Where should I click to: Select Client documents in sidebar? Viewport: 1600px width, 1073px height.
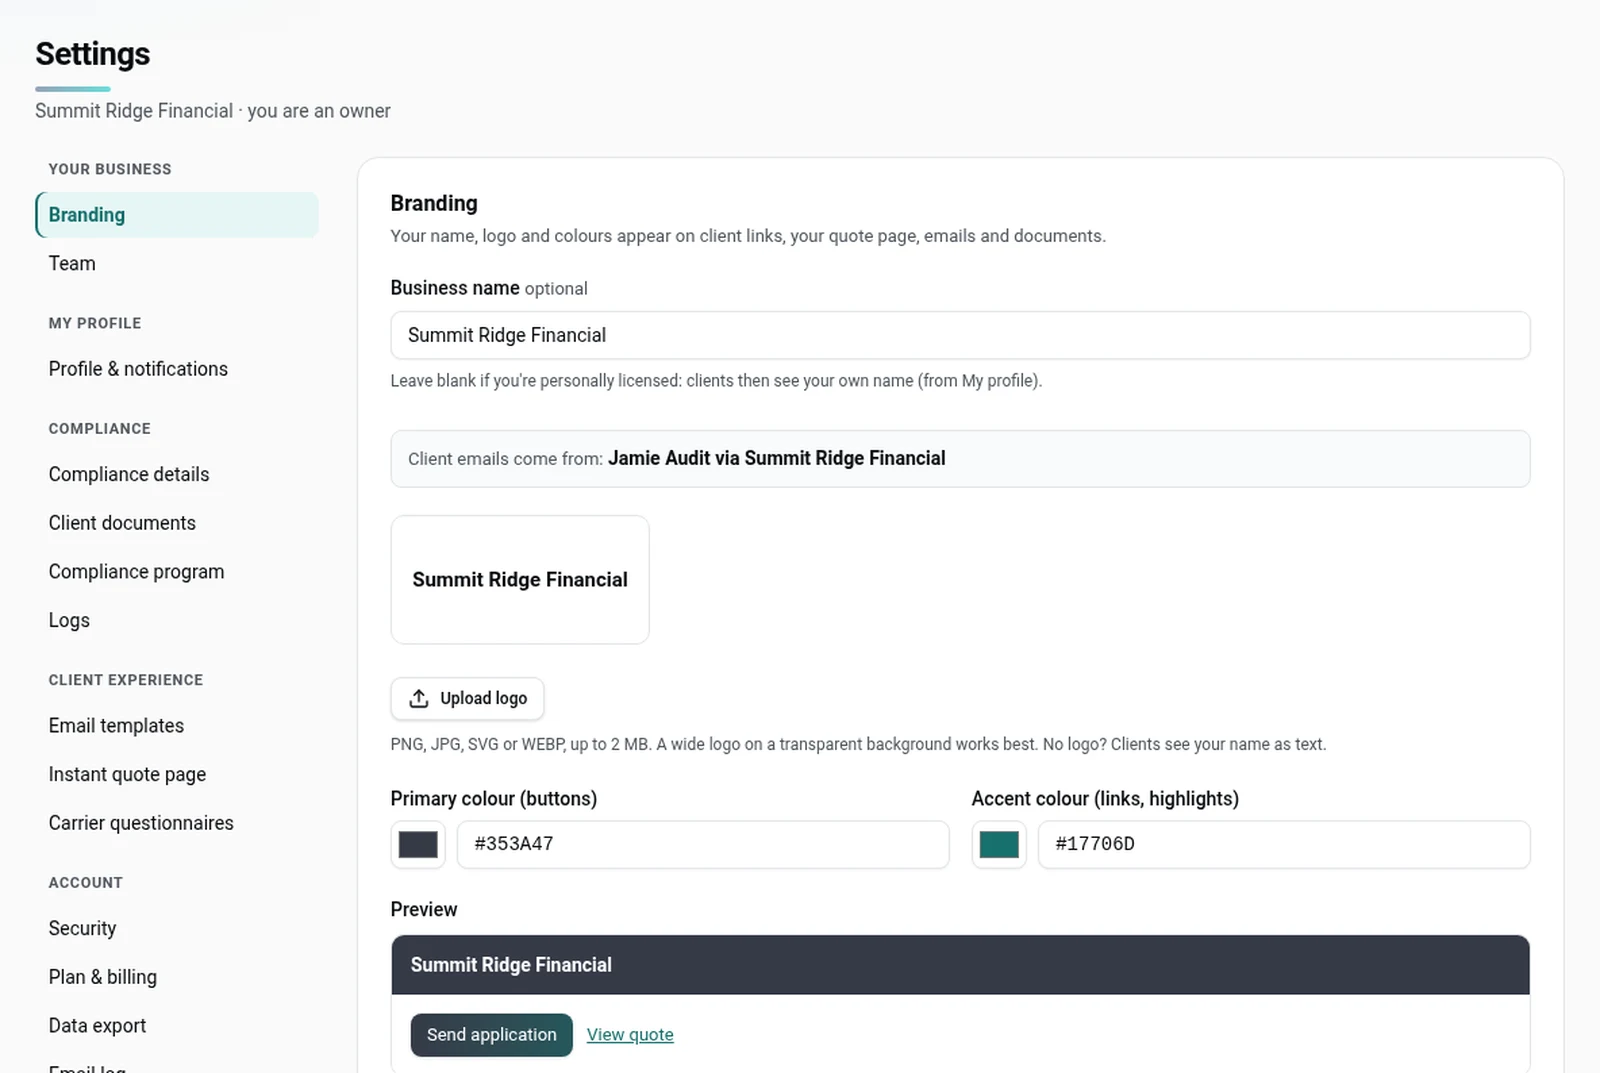[177, 523]
